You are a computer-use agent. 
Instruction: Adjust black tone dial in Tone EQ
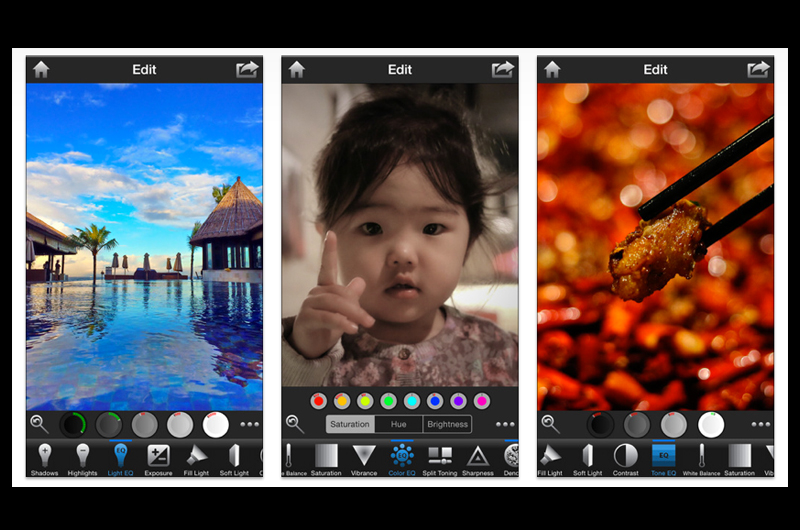coord(600,424)
